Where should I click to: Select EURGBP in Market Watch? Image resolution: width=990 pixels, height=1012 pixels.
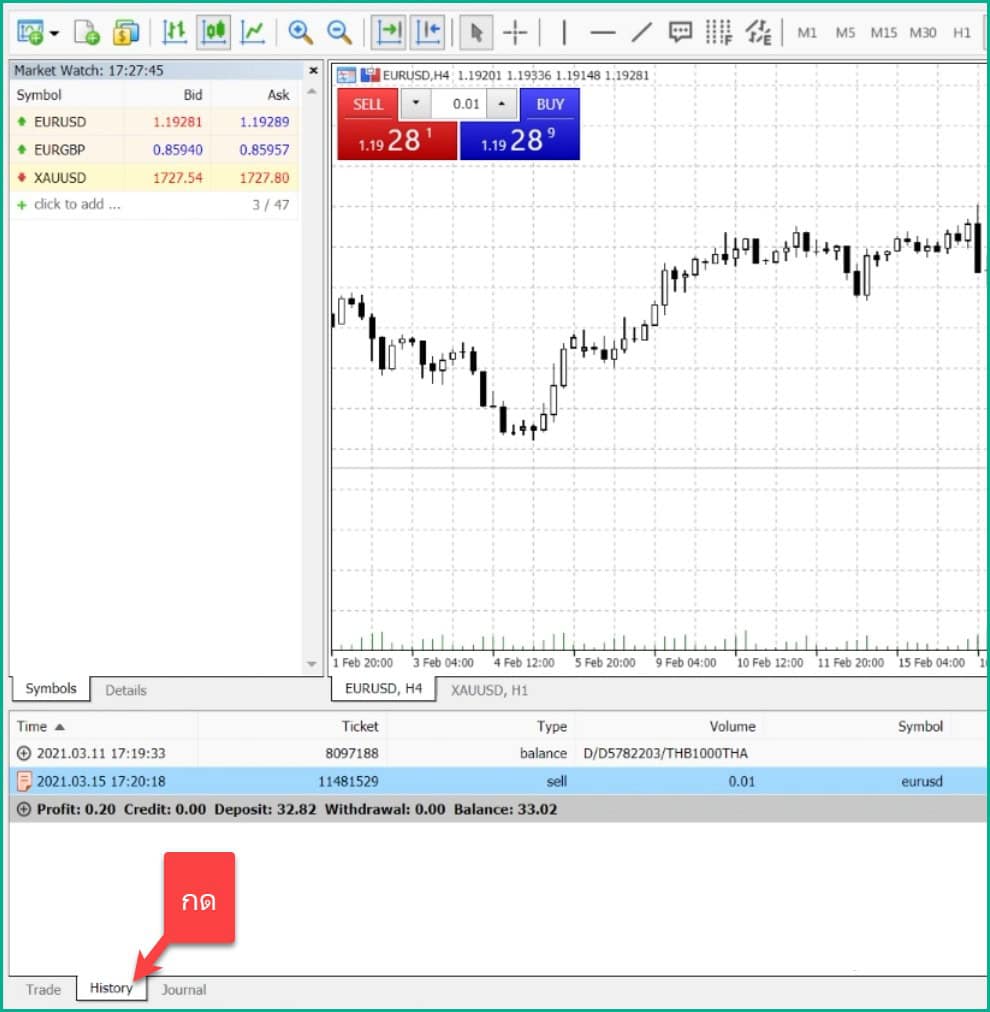tap(155, 150)
